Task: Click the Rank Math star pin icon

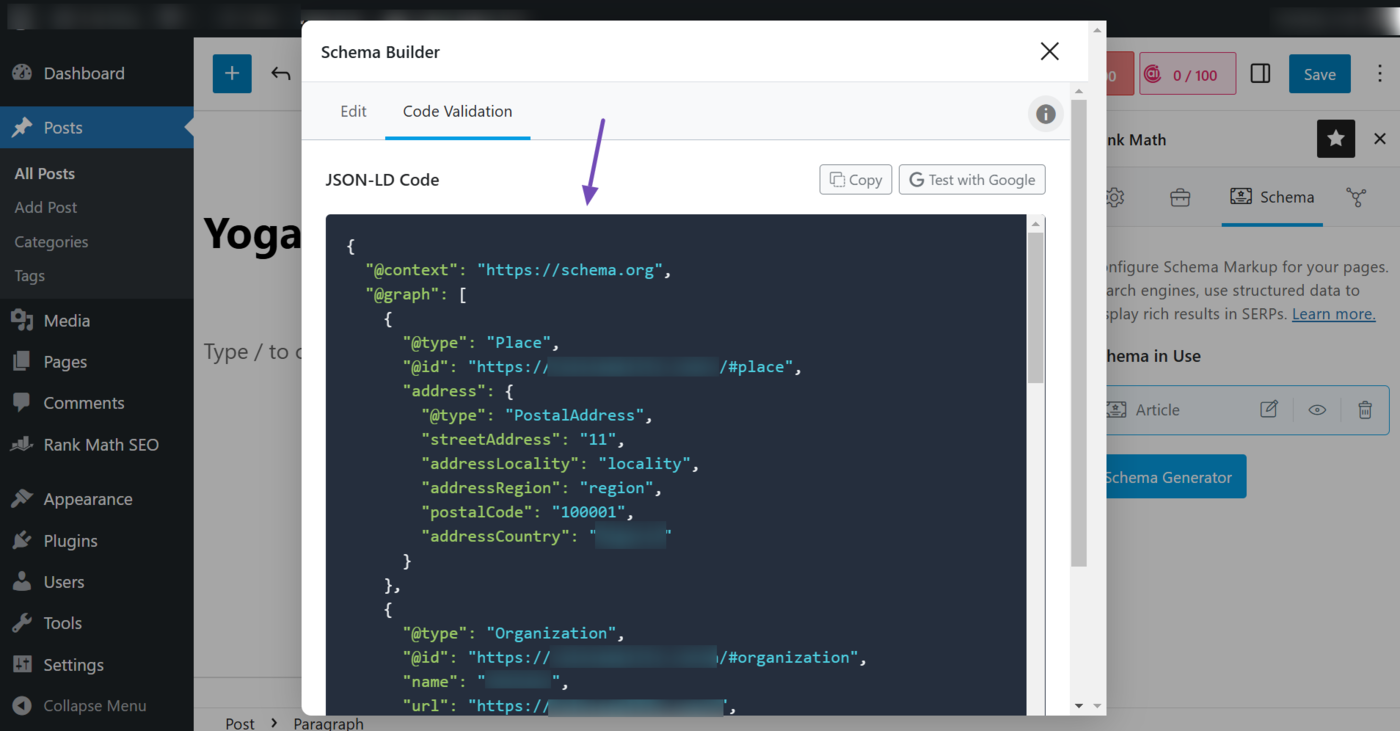Action: coord(1335,140)
